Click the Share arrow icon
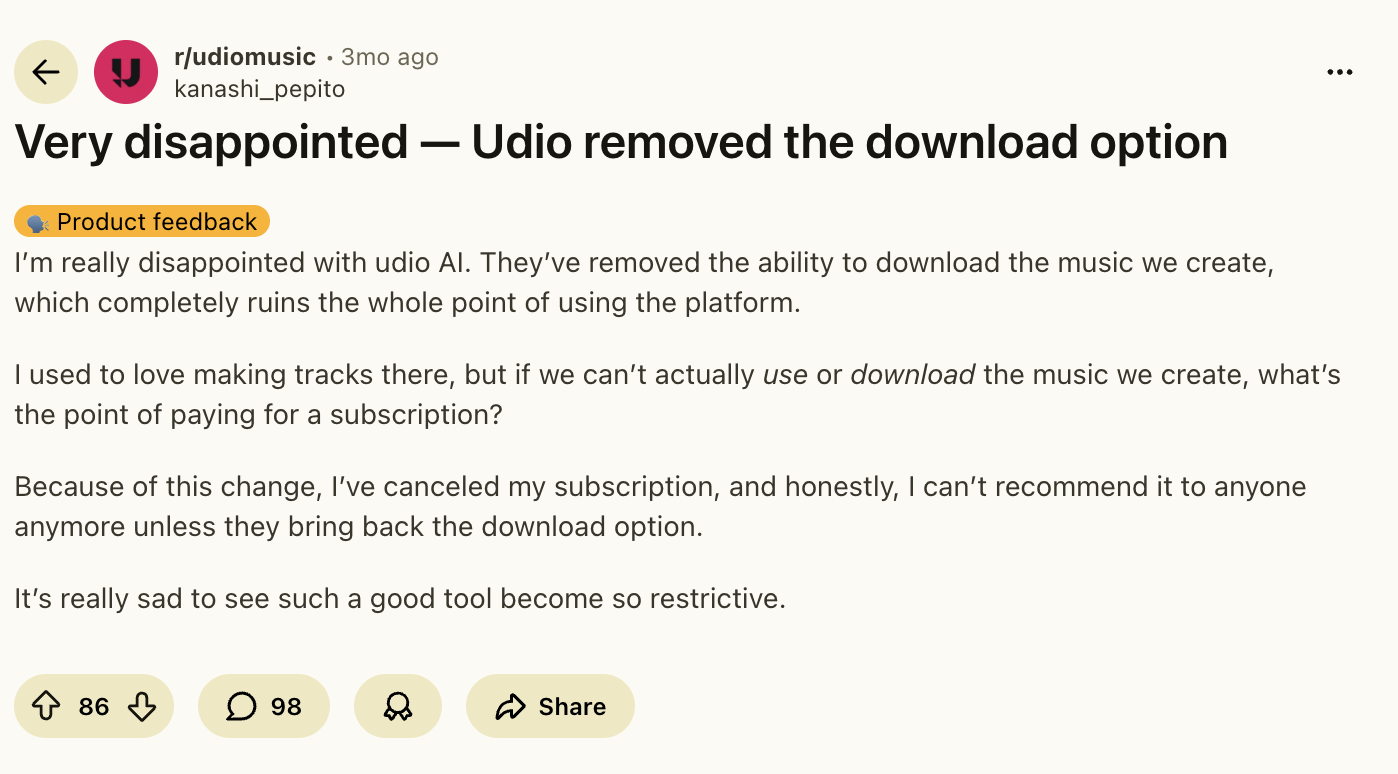1398x774 pixels. point(510,707)
